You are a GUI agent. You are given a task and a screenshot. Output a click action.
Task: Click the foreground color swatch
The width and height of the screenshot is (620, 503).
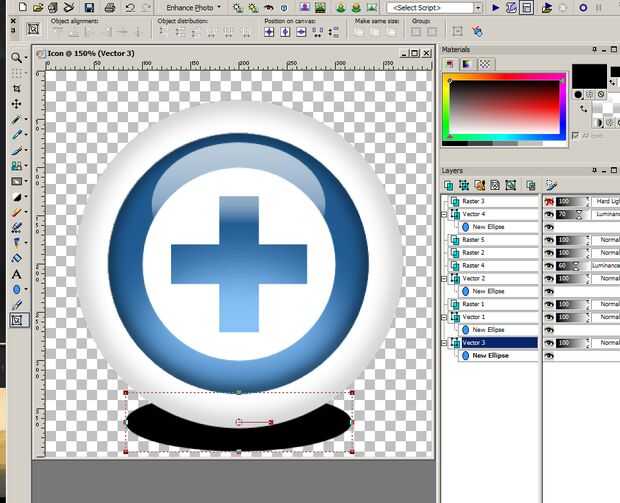589,76
